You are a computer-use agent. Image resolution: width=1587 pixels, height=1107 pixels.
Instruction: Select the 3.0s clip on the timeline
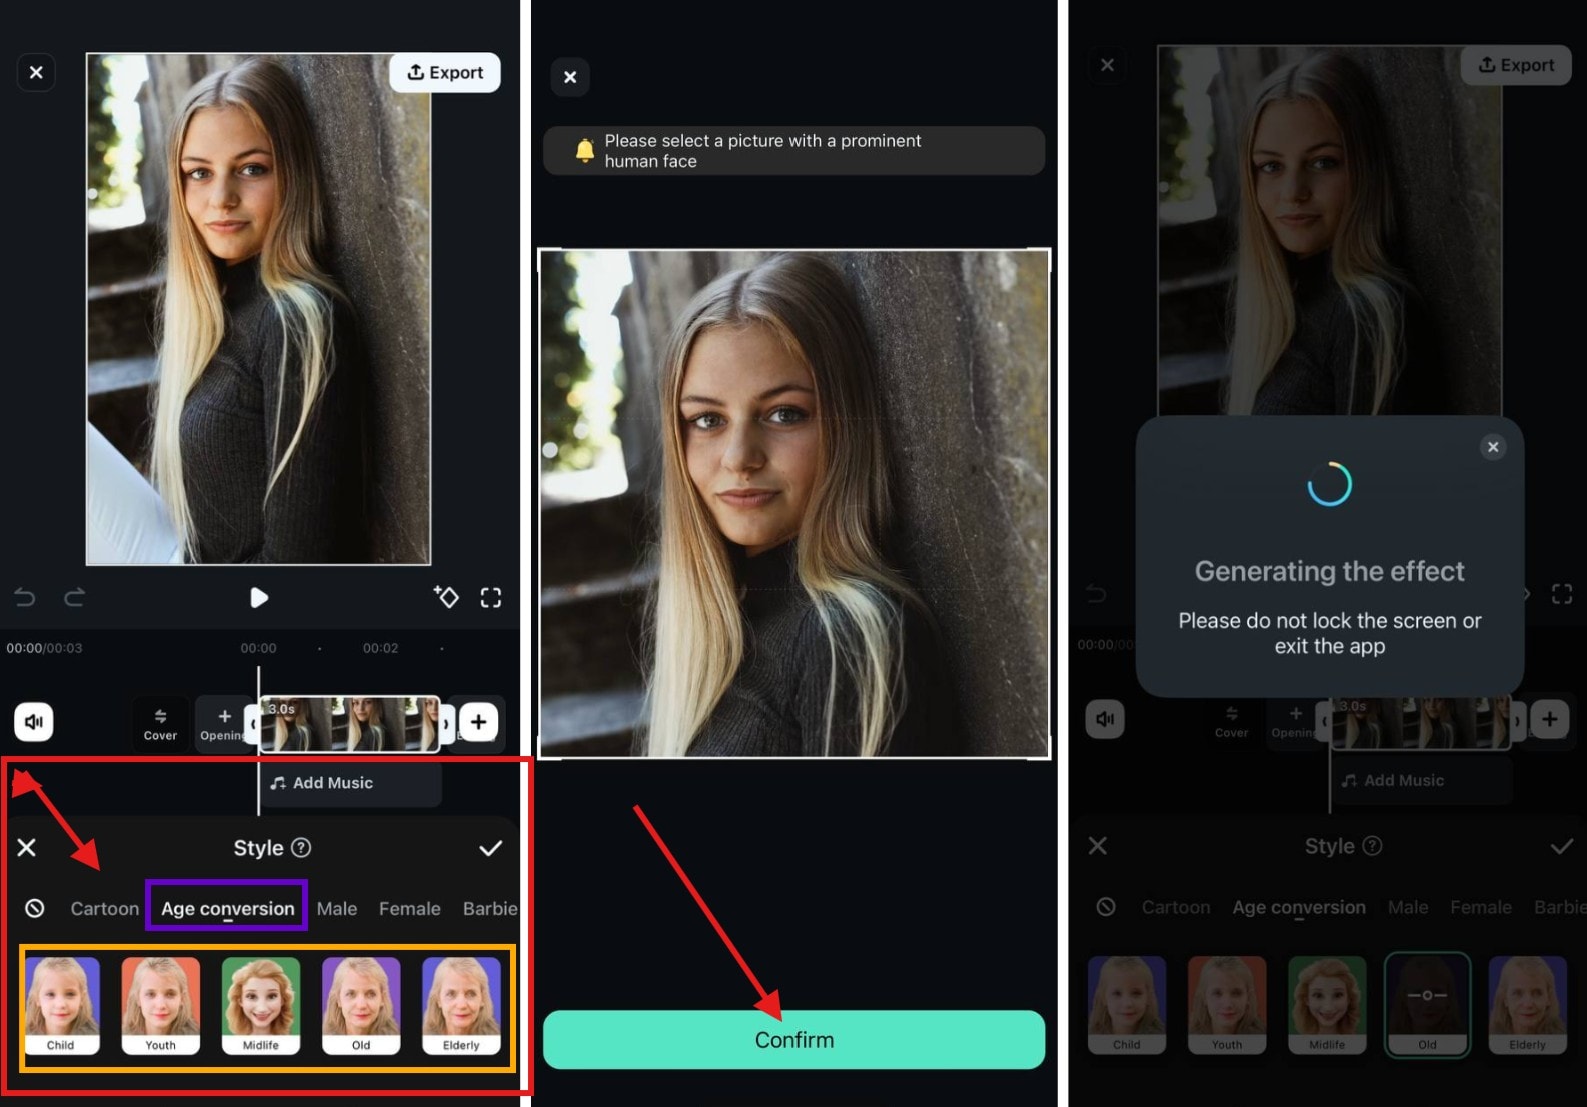[x=349, y=724]
